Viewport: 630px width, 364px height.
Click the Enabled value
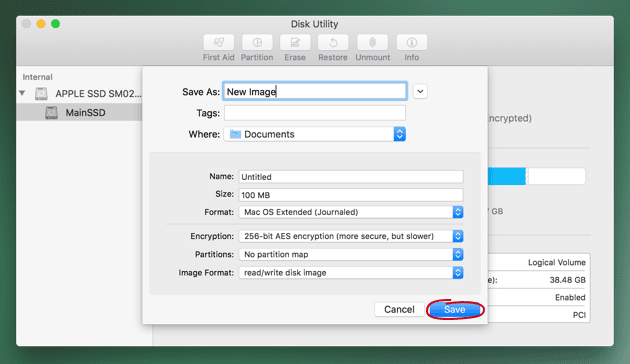coord(570,297)
